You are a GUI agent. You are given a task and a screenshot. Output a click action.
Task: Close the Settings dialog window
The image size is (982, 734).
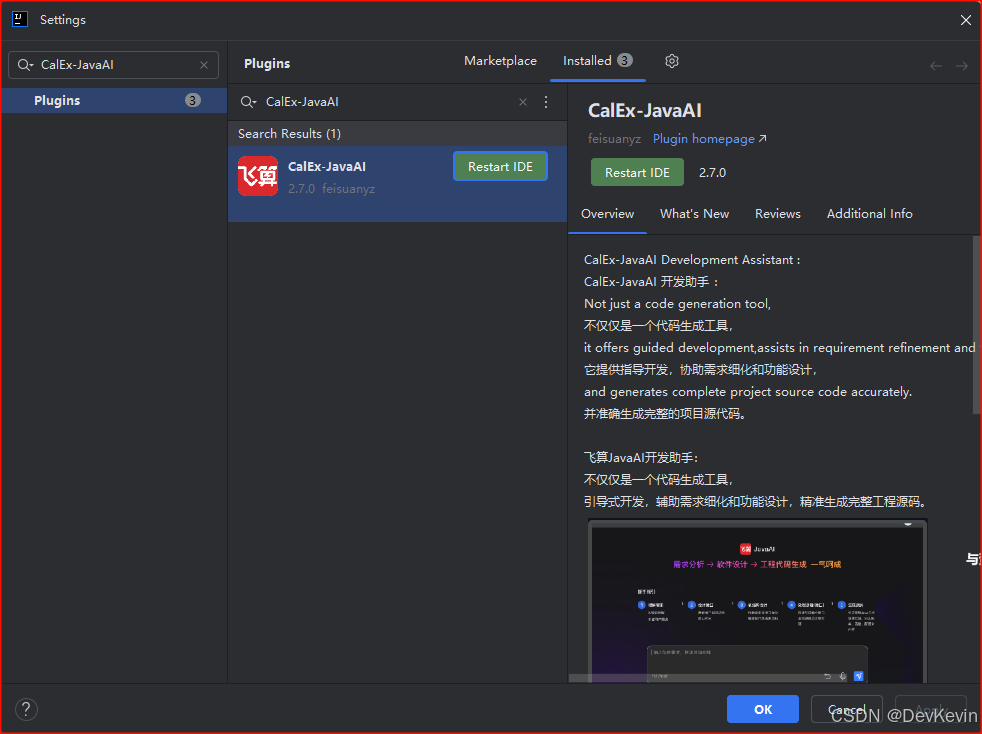966,20
